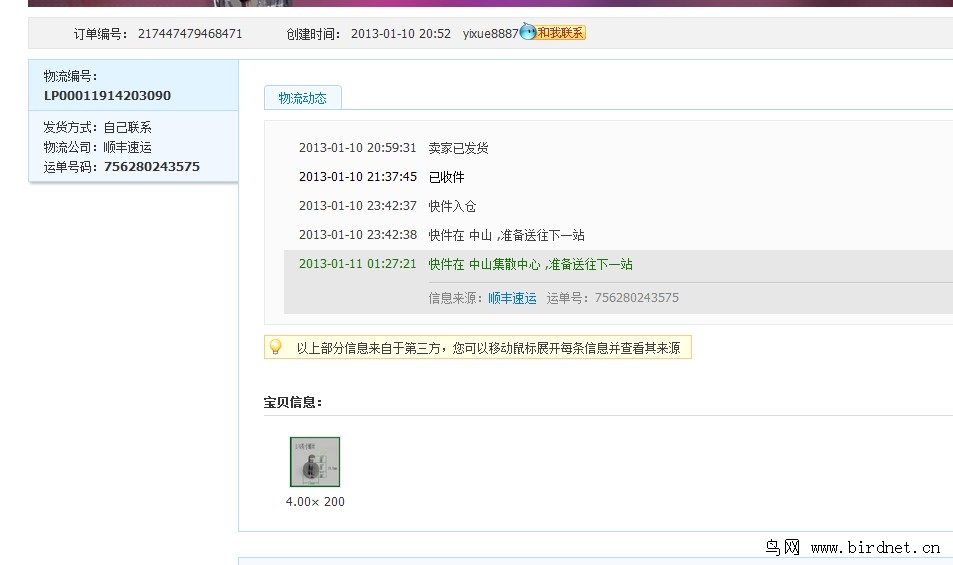Click the lightbulb tip icon
The height and width of the screenshot is (565, 953).
tap(275, 347)
